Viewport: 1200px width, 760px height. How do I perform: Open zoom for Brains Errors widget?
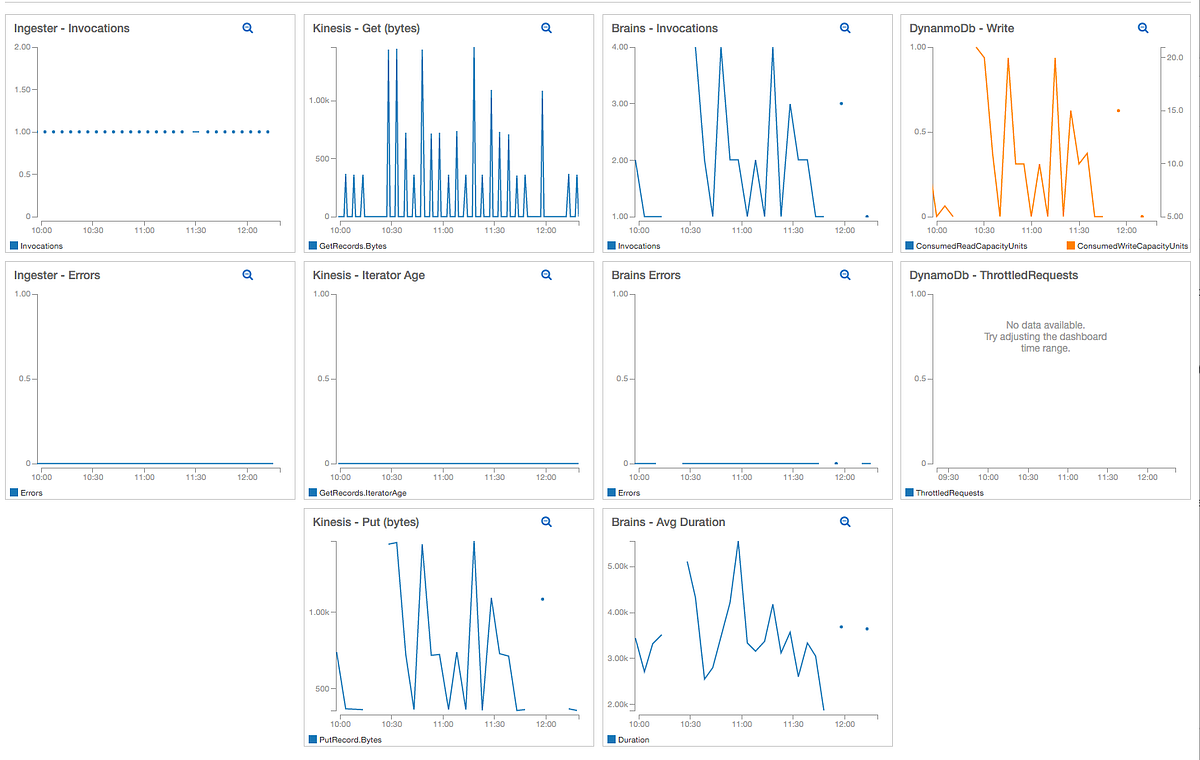click(845, 275)
